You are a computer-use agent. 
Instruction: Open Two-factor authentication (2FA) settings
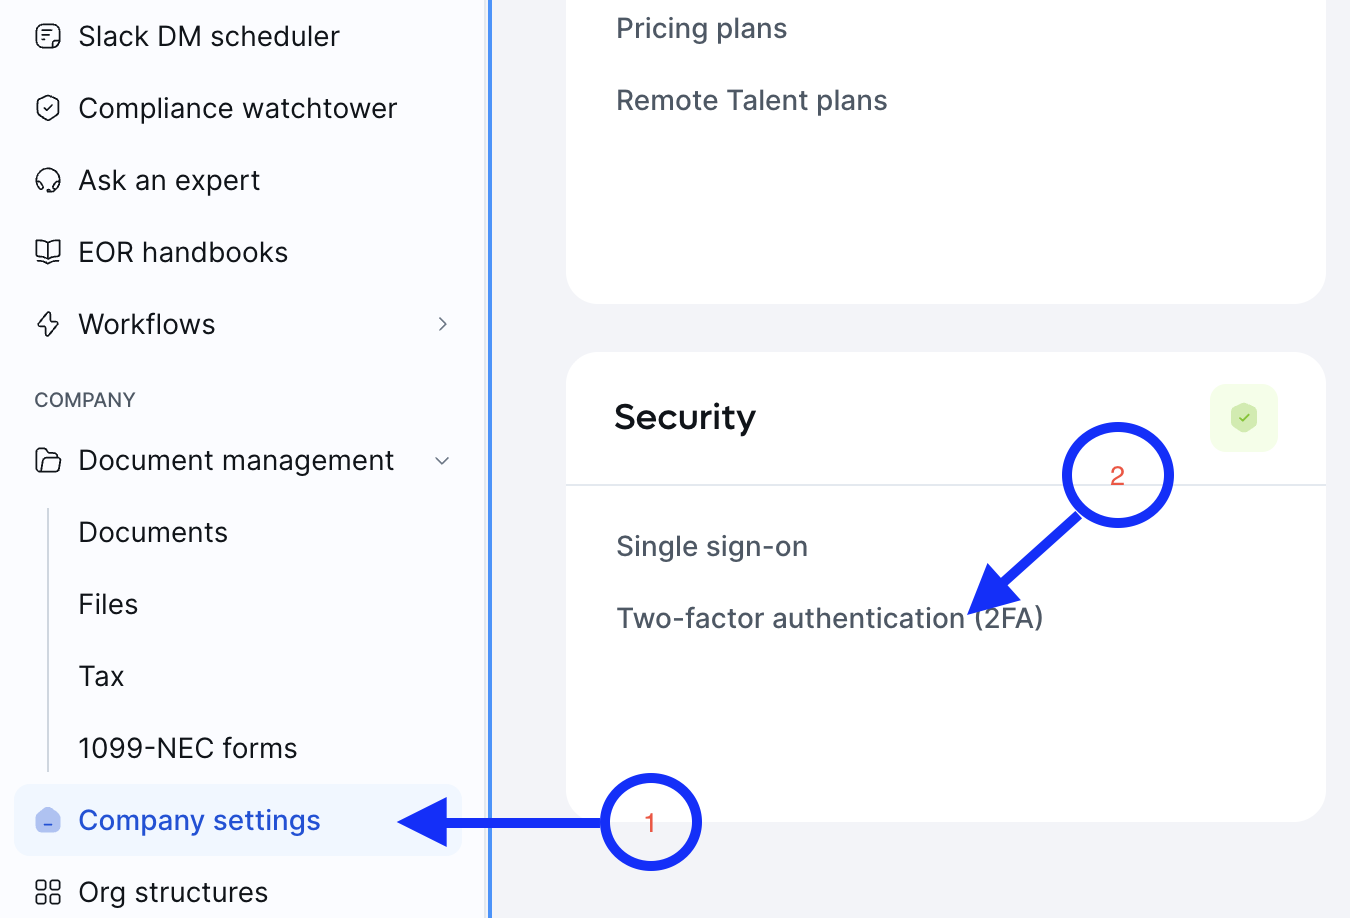[x=829, y=618]
